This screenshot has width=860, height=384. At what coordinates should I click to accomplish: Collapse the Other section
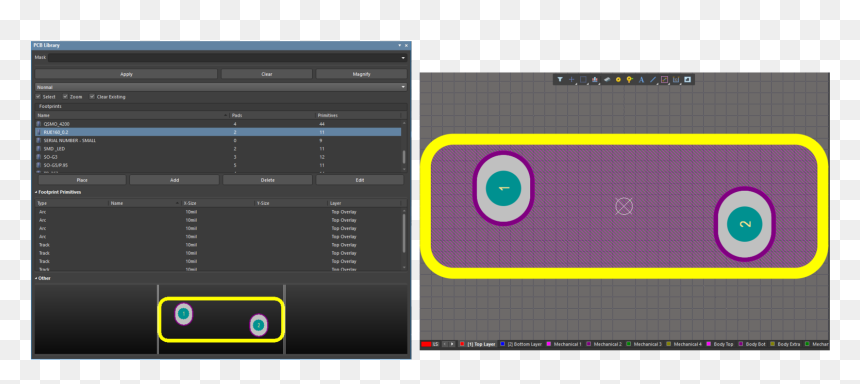[36, 278]
